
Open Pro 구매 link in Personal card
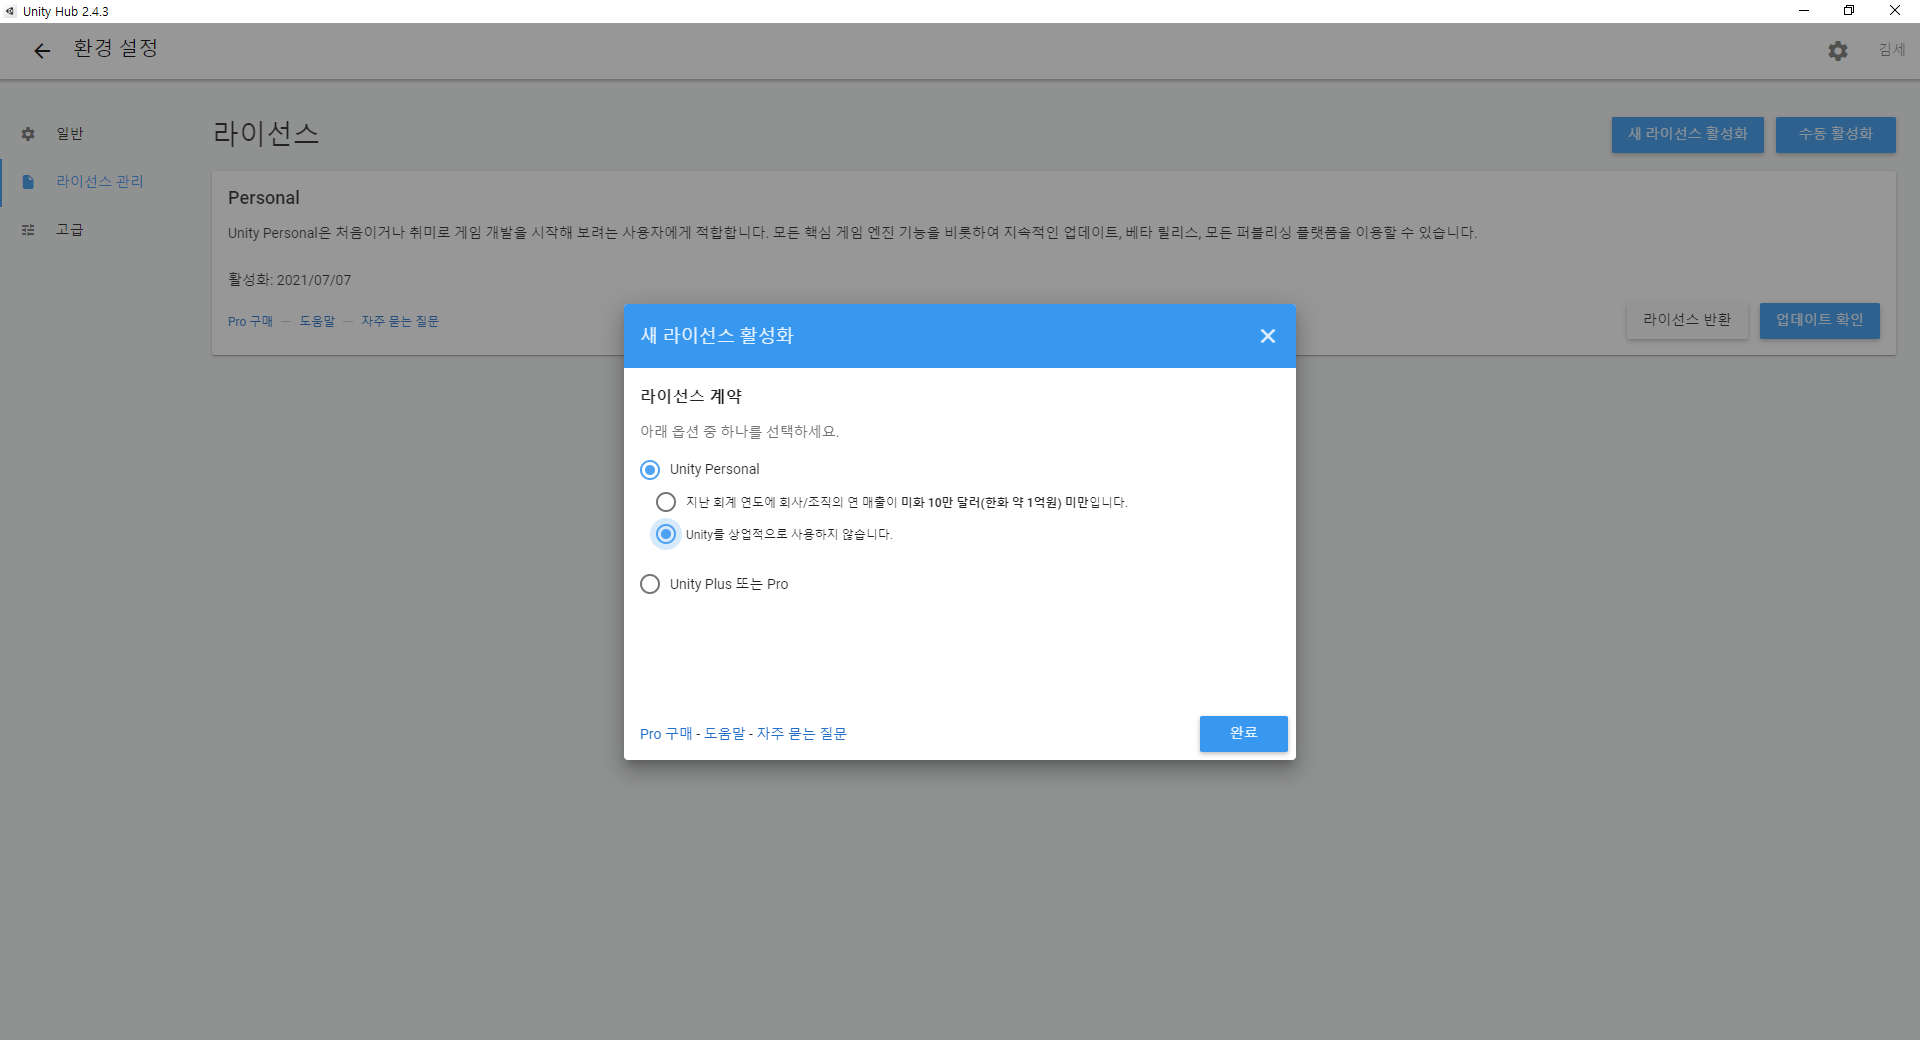(x=250, y=322)
